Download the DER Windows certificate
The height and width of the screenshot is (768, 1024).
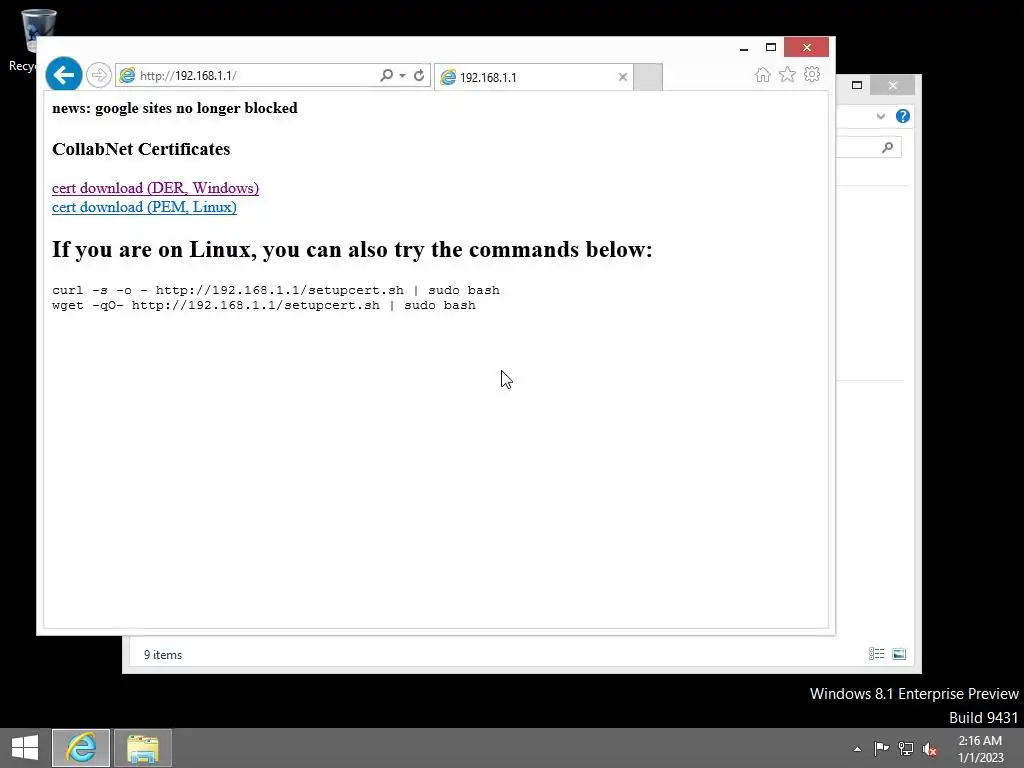[x=155, y=188]
